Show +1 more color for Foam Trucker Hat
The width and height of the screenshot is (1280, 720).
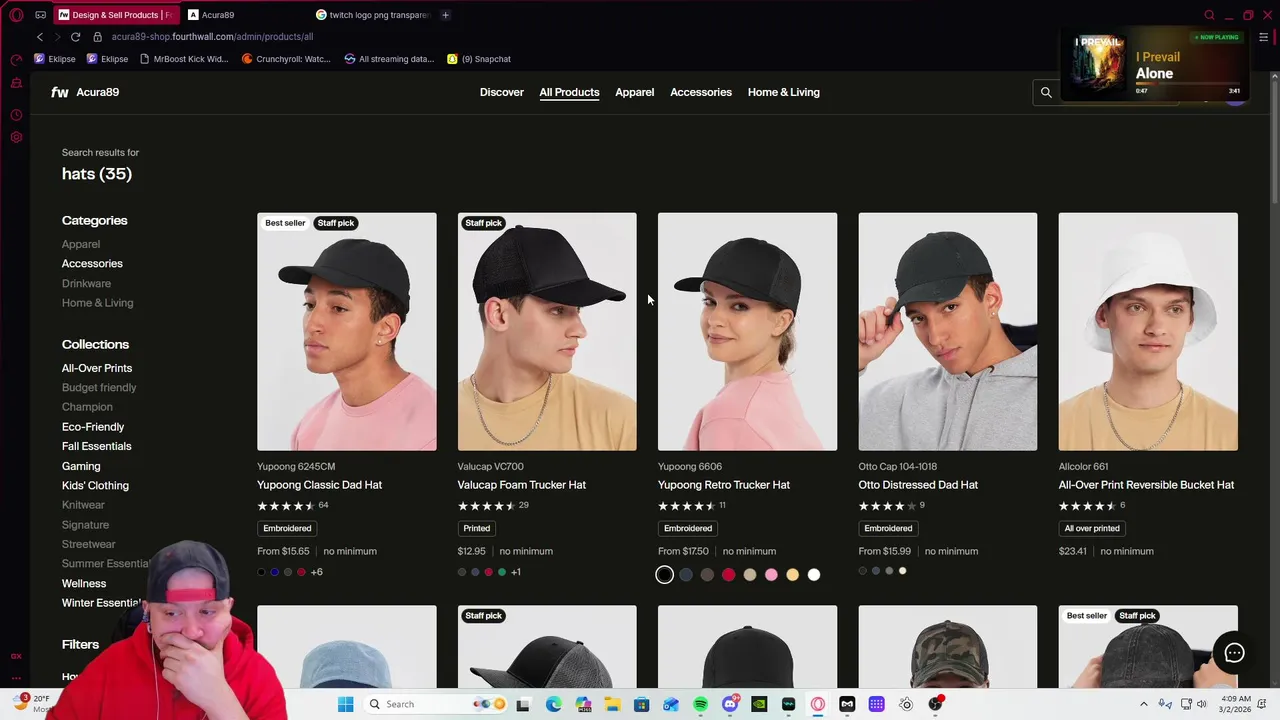[x=516, y=572]
